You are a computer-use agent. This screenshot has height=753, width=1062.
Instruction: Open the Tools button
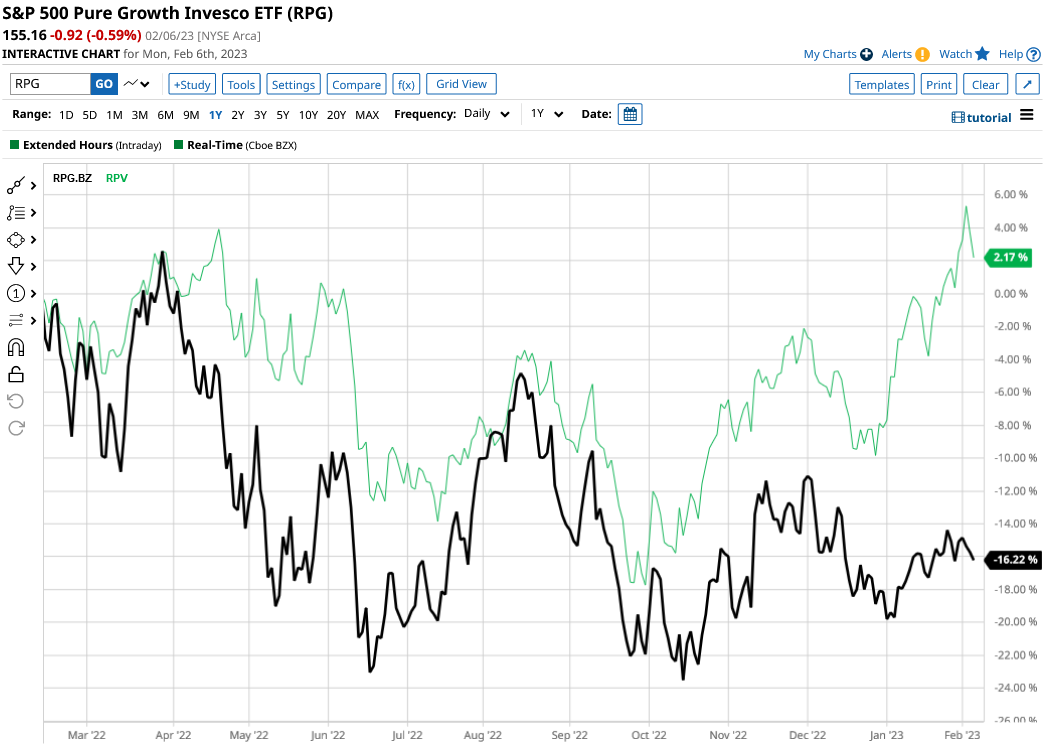[241, 85]
